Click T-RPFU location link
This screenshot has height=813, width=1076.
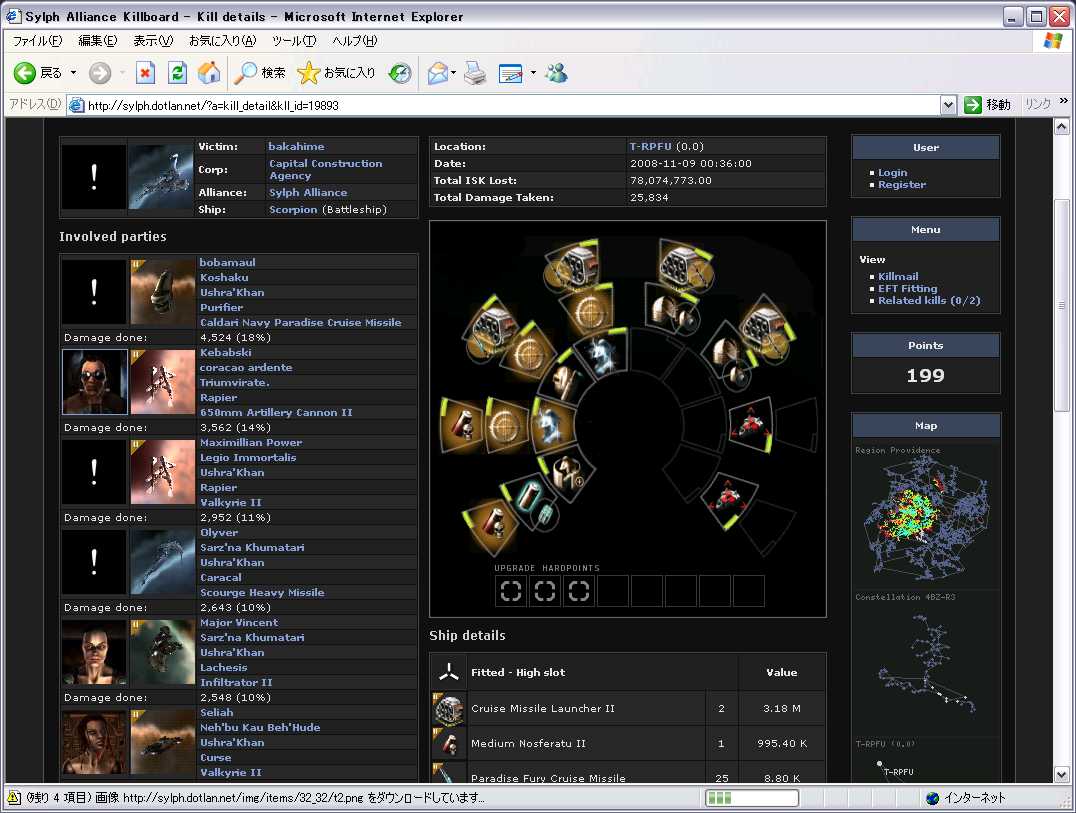tap(651, 146)
